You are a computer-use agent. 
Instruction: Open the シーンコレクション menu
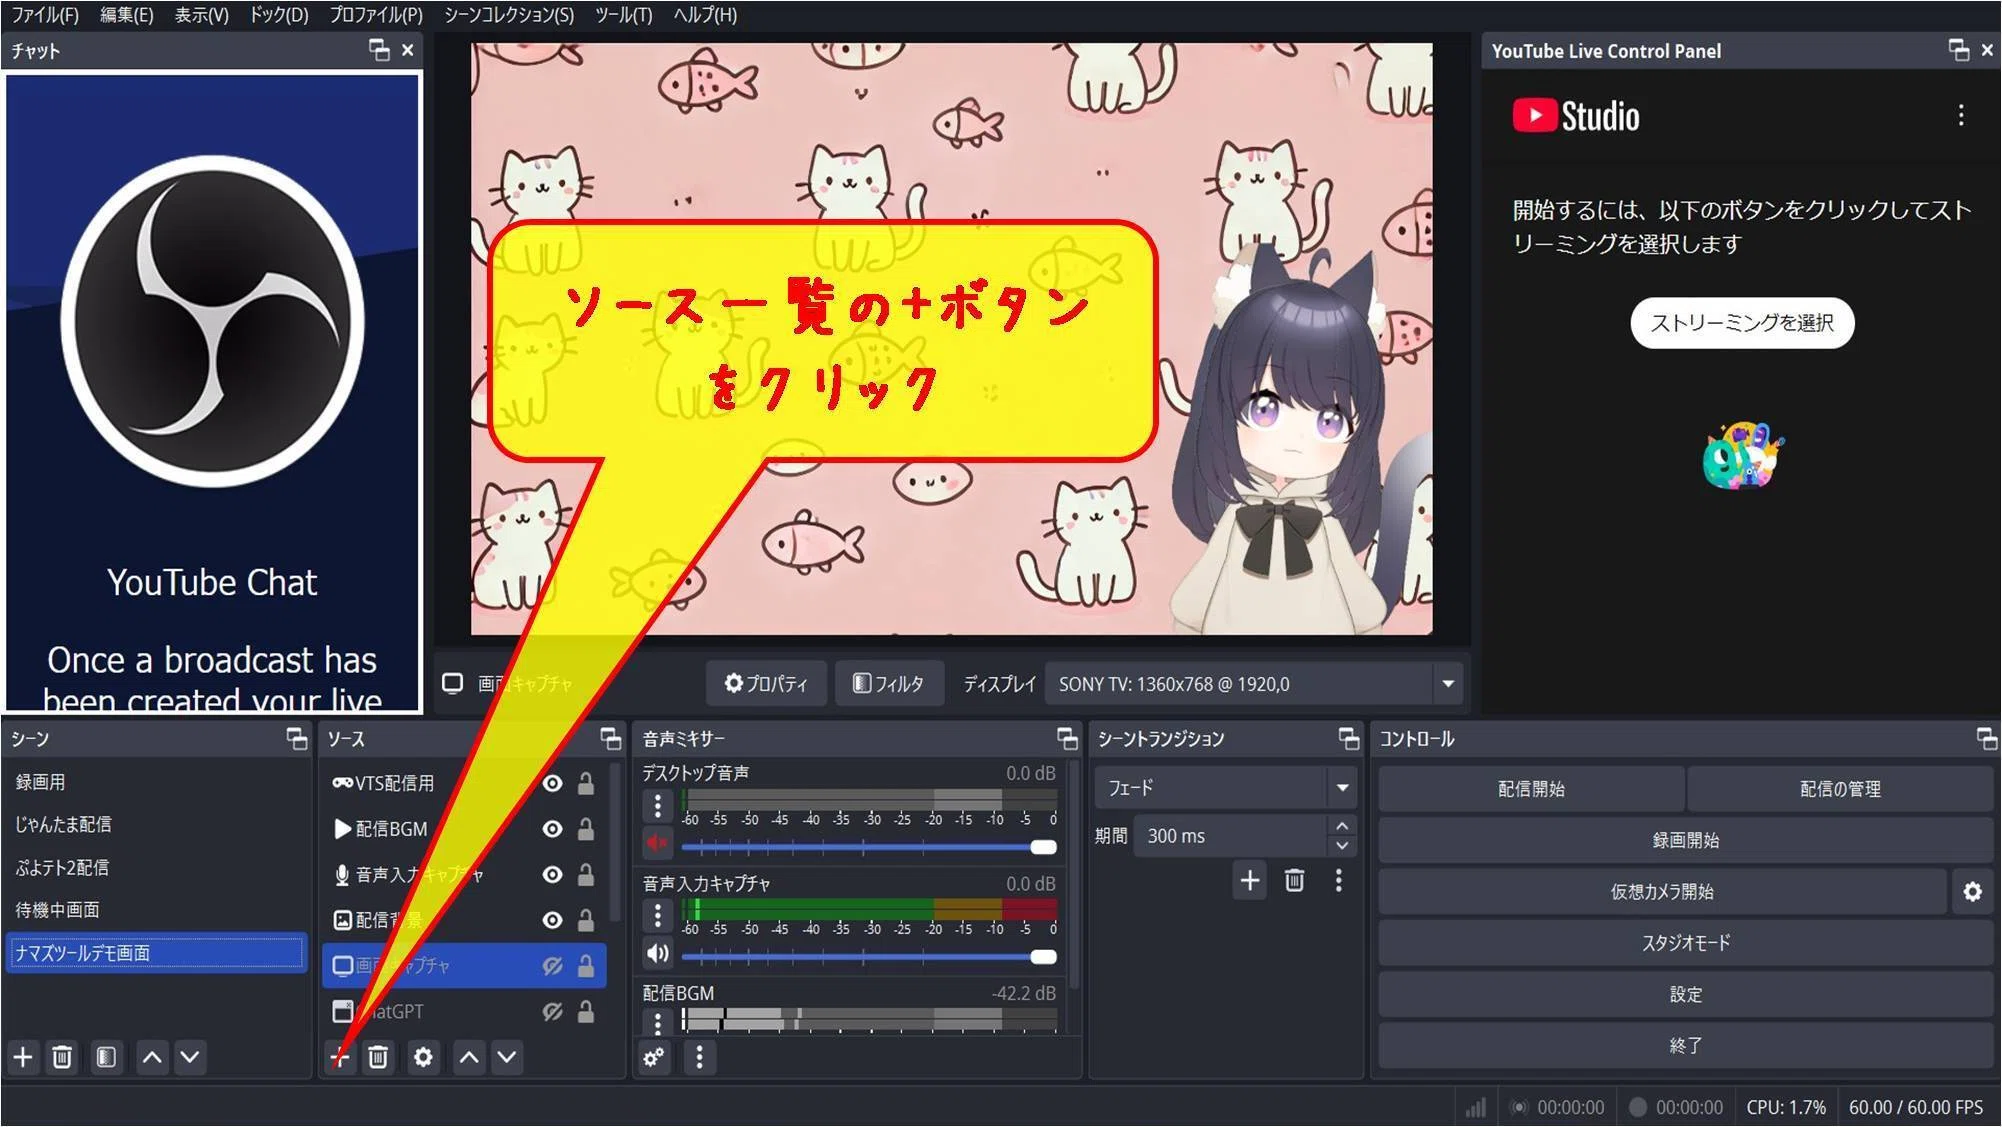coord(509,15)
